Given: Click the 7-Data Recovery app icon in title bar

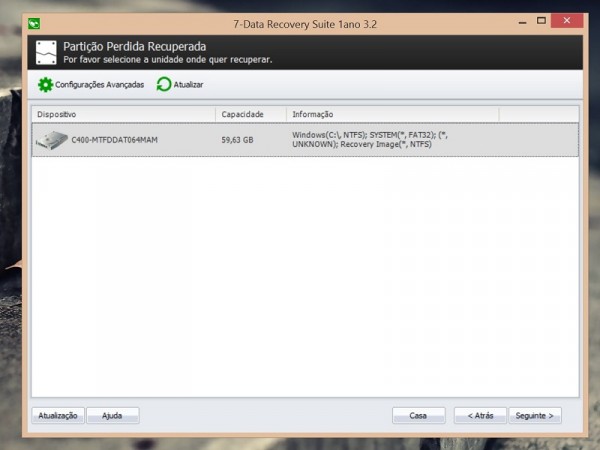Looking at the screenshot, I should tap(34, 24).
